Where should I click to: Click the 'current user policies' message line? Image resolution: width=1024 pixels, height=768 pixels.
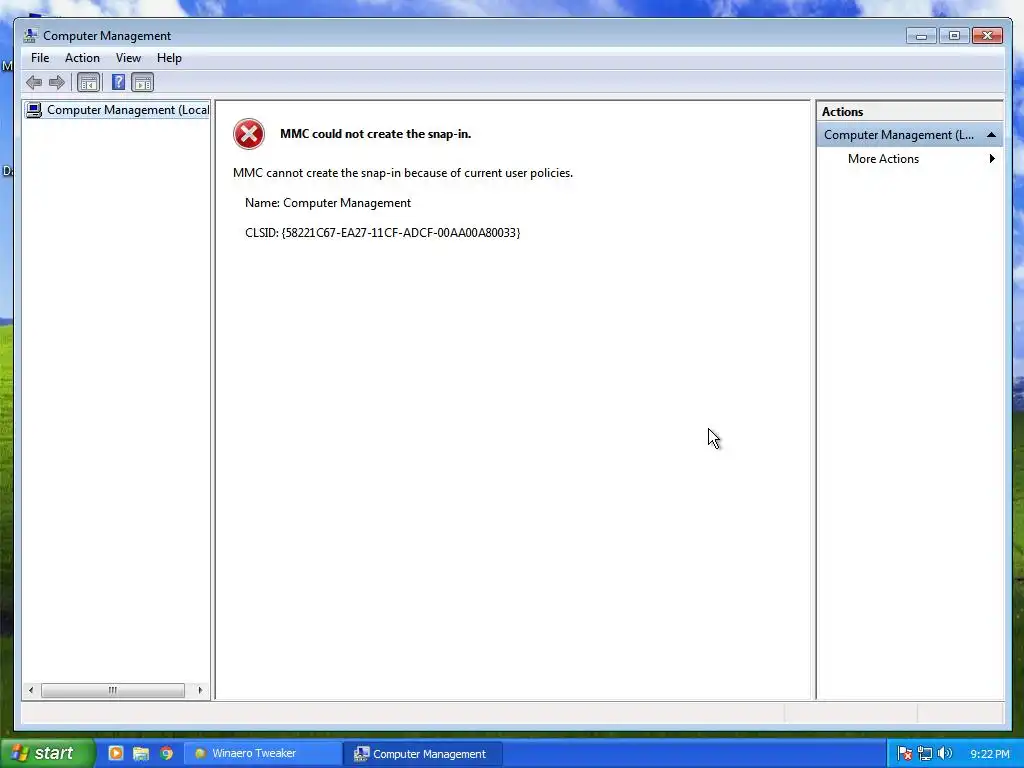pyautogui.click(x=402, y=173)
